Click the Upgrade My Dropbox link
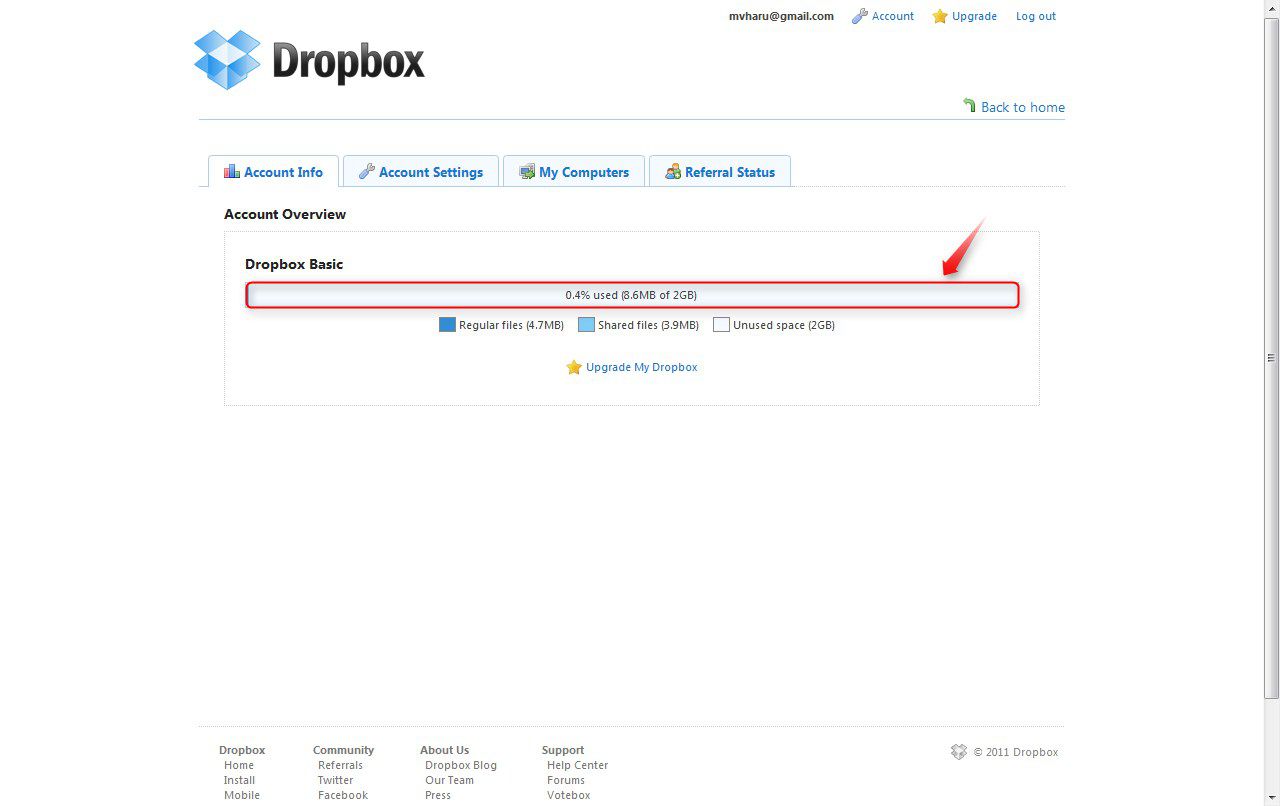The width and height of the screenshot is (1280, 806). tap(642, 367)
